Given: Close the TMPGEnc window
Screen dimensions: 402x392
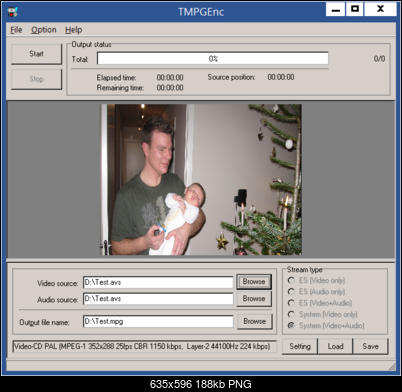Looking at the screenshot, I should click(380, 9).
